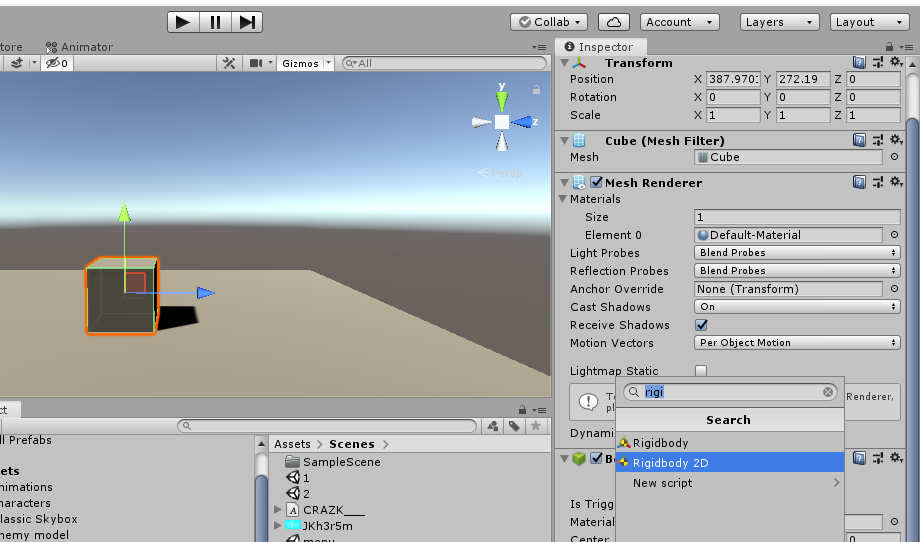Collapse the Cube (Mesh Filter) component
Screen dimensions: 920x542
point(564,141)
